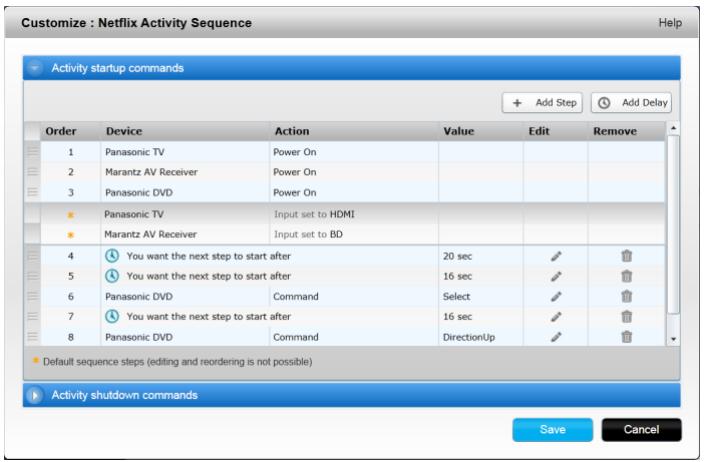Click the 20 sec value

[458, 256]
